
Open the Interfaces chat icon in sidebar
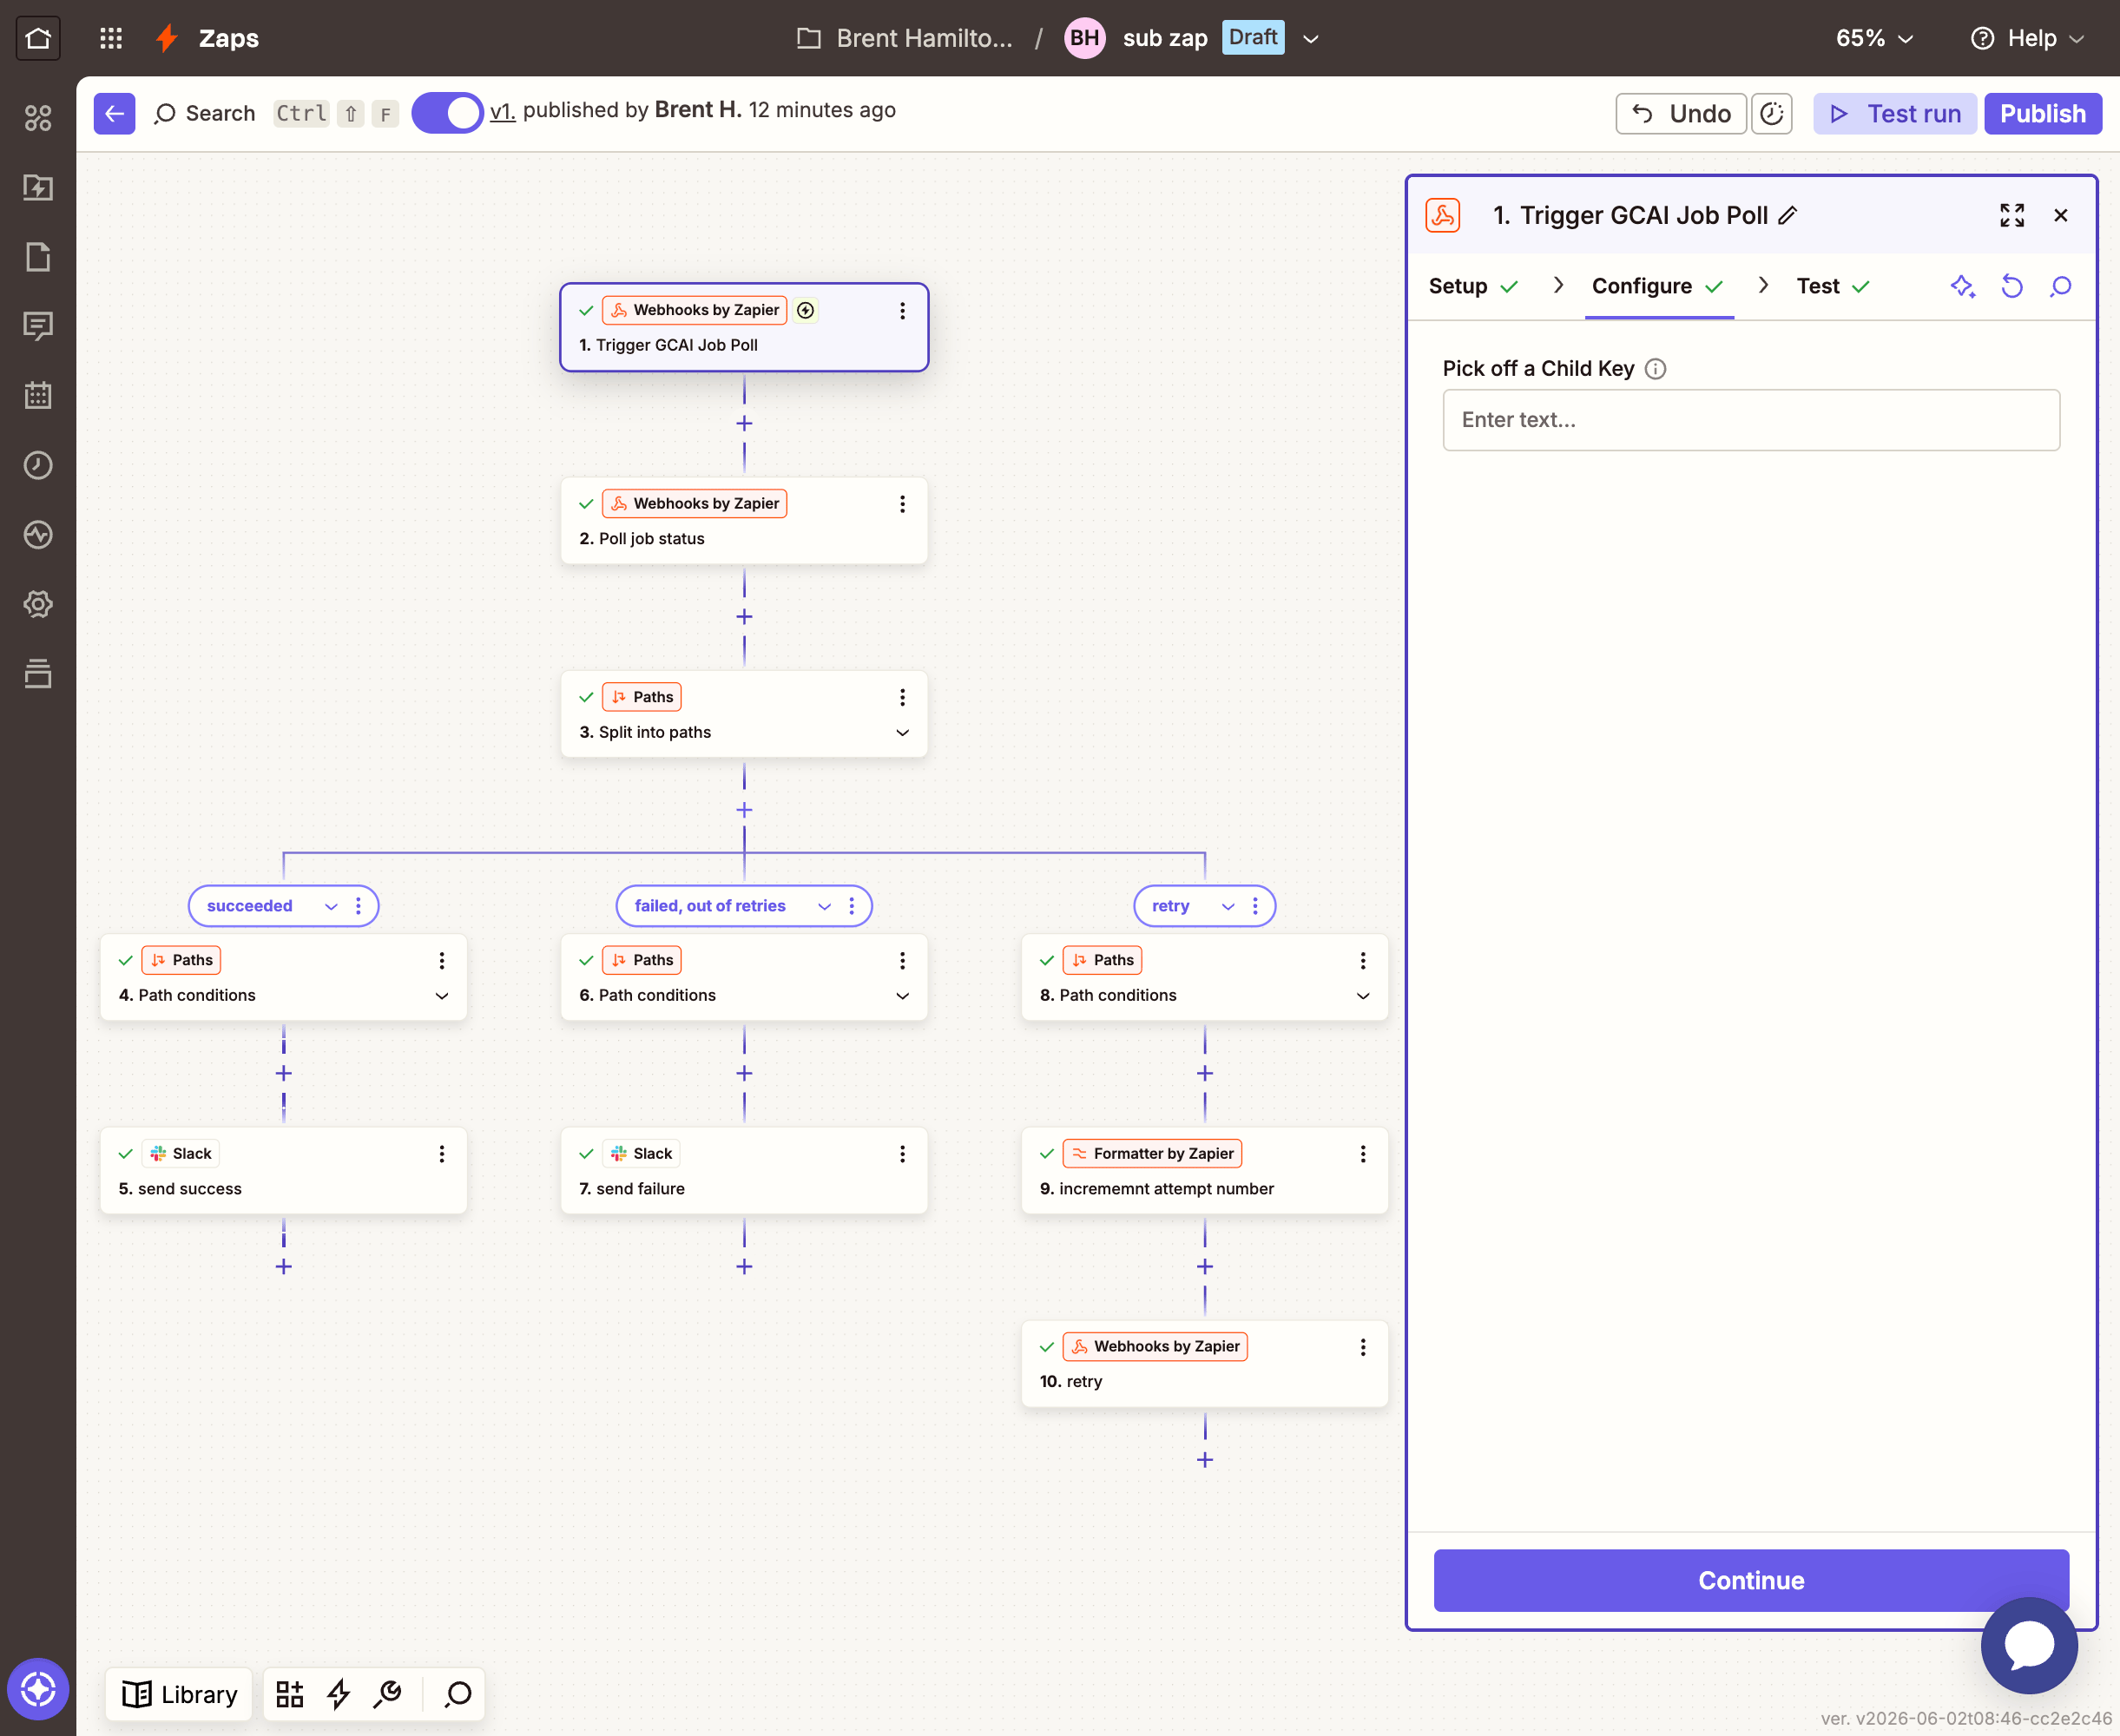[x=38, y=326]
